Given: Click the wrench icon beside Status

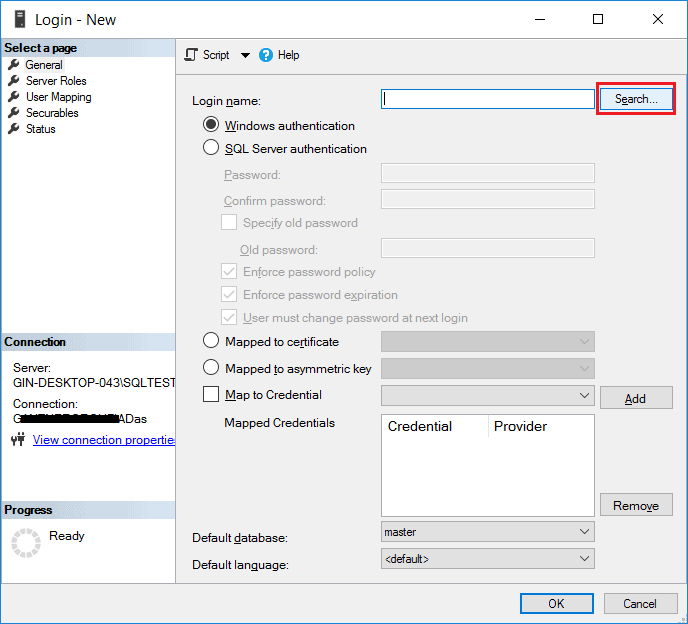Looking at the screenshot, I should pos(14,129).
